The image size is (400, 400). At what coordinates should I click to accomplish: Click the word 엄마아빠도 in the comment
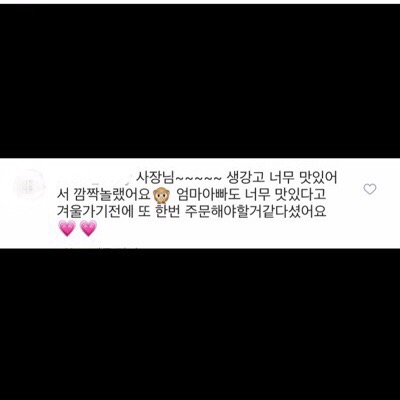[x=208, y=195]
